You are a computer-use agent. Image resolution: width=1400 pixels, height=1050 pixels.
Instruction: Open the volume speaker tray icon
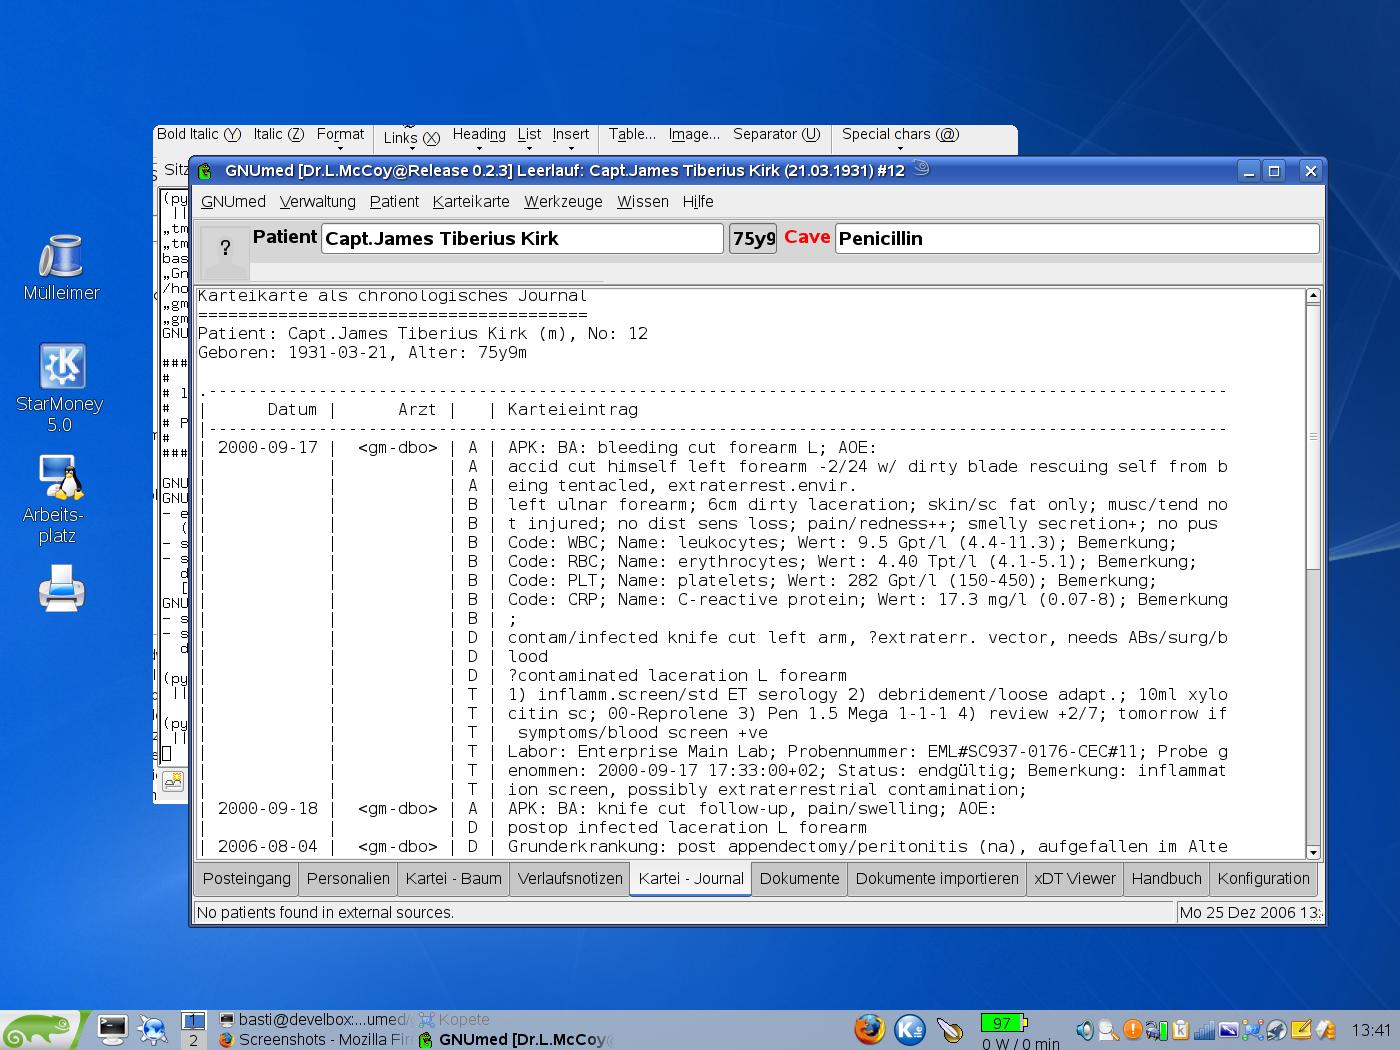1084,1029
